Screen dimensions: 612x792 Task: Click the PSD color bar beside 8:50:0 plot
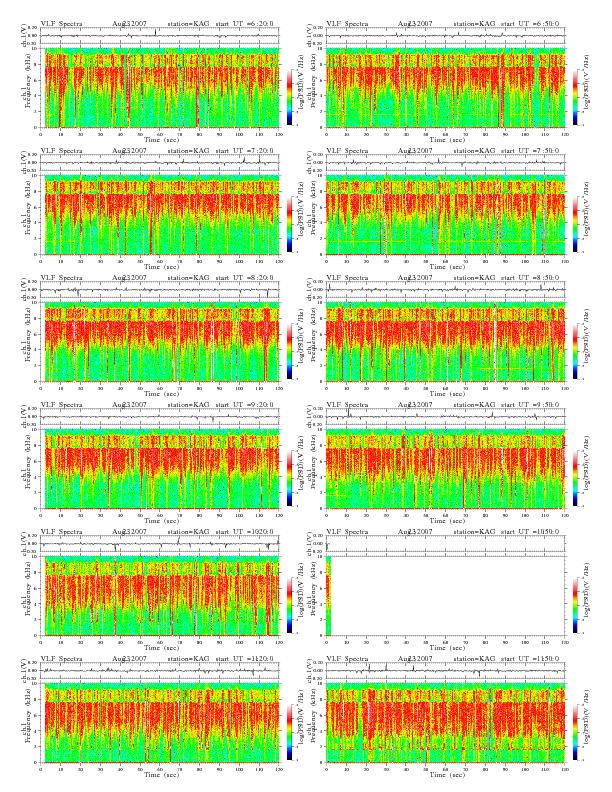[x=576, y=351]
